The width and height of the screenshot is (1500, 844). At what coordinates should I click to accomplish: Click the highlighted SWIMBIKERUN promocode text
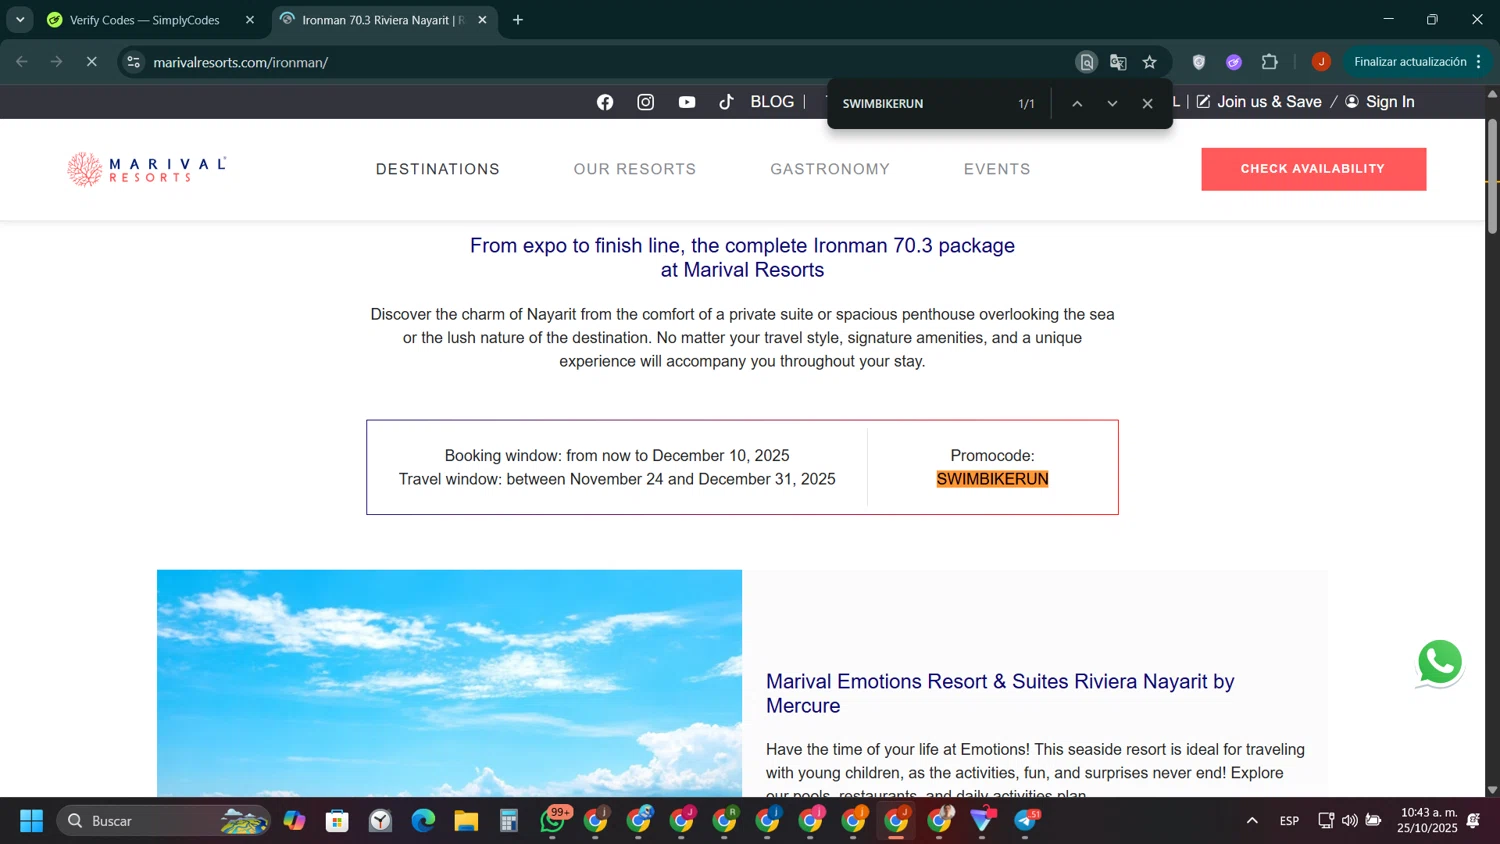(992, 479)
